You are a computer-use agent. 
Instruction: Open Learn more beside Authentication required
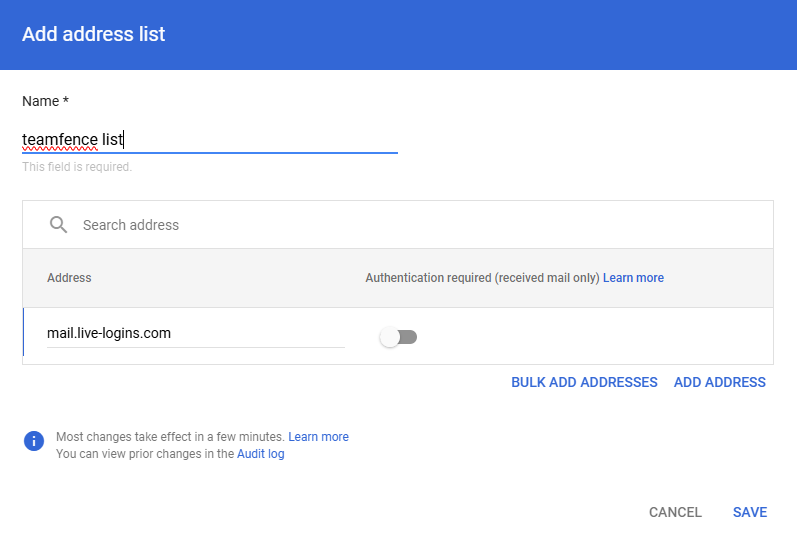pyautogui.click(x=633, y=278)
